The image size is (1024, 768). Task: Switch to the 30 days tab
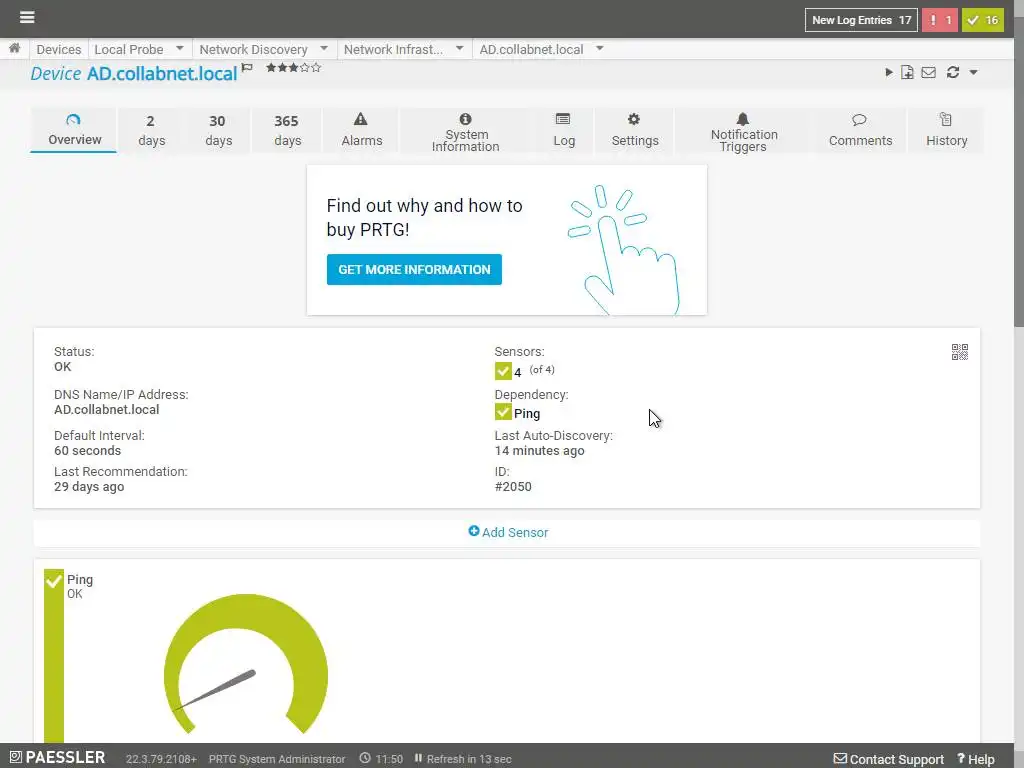coord(217,130)
